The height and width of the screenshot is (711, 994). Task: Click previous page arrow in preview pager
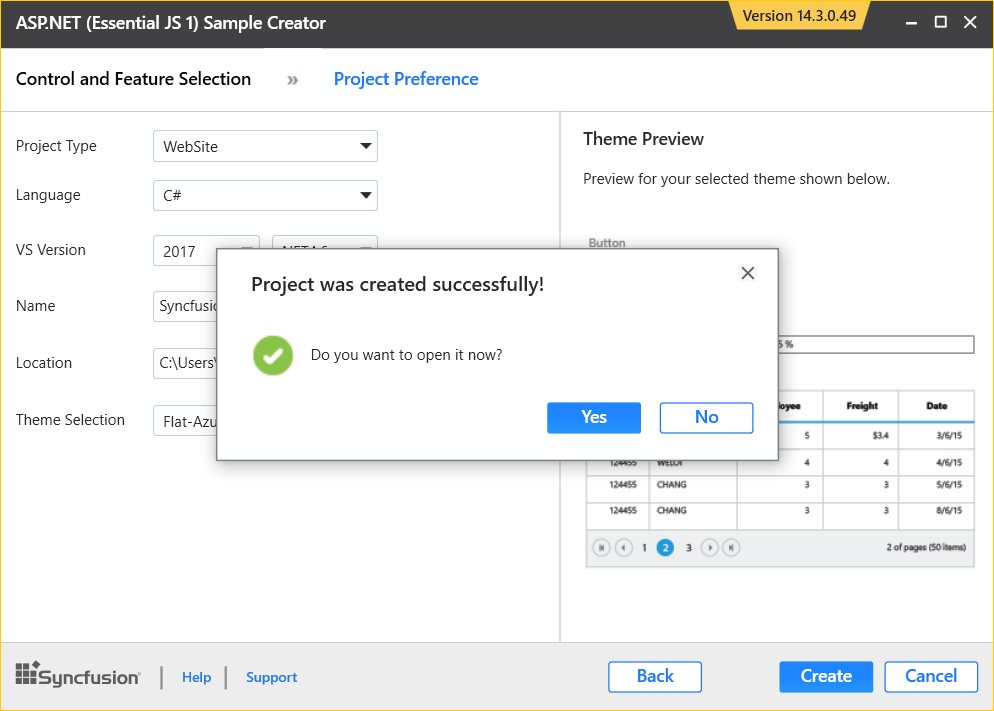pos(623,547)
